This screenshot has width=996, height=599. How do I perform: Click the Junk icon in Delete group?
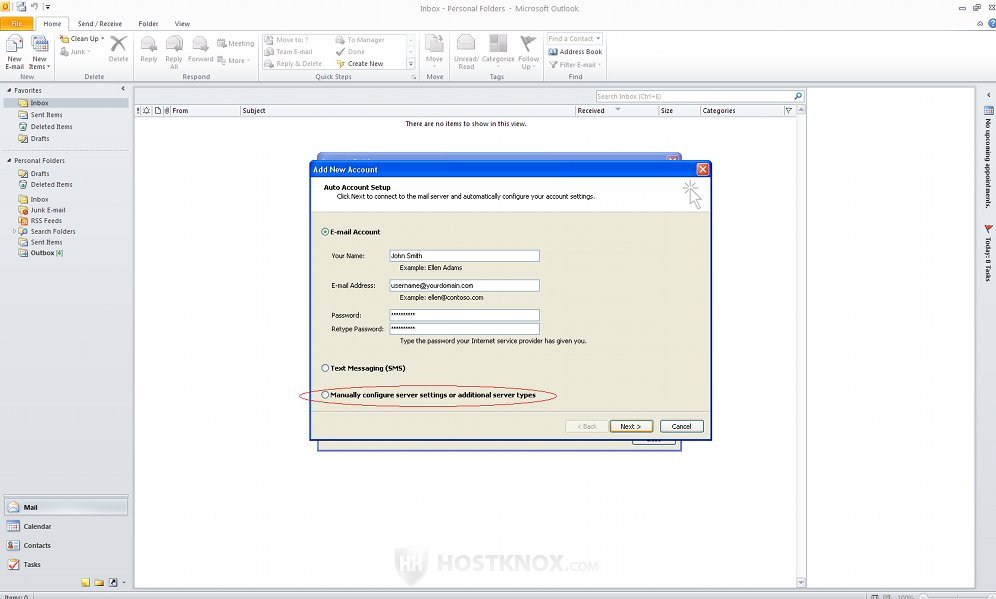click(64, 51)
